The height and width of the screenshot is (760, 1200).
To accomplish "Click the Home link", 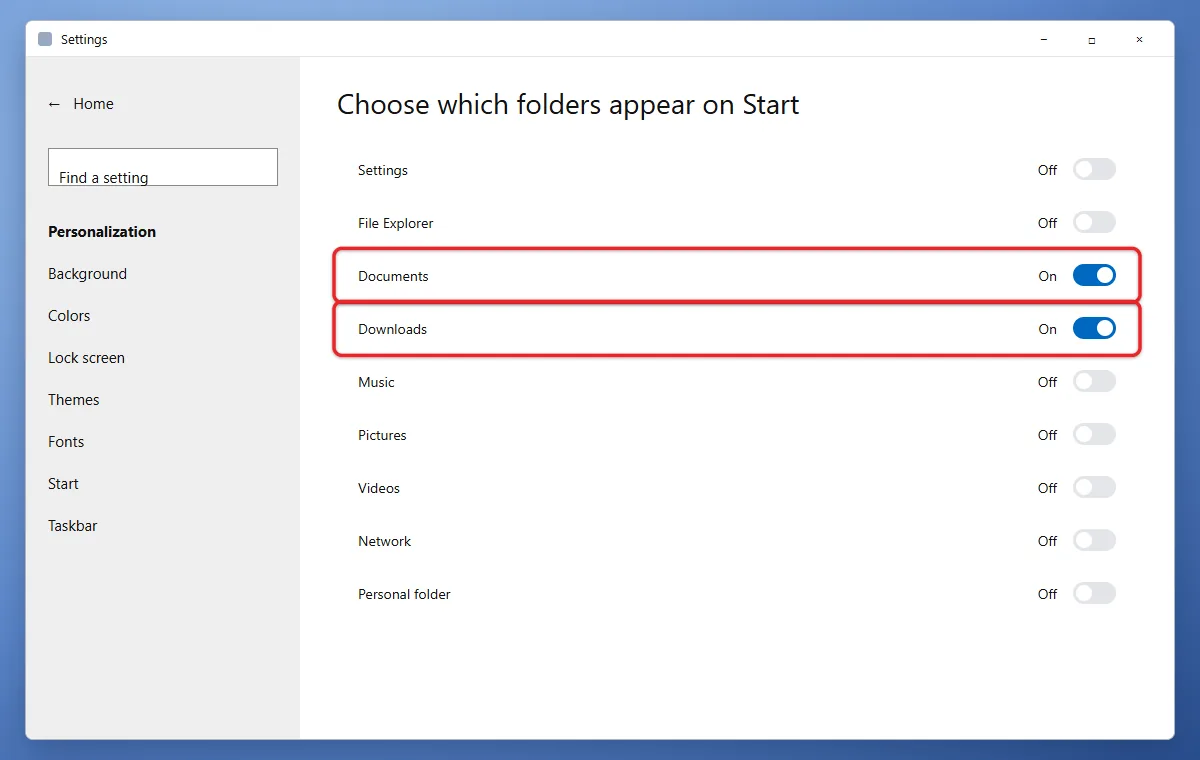I will pyautogui.click(x=93, y=104).
